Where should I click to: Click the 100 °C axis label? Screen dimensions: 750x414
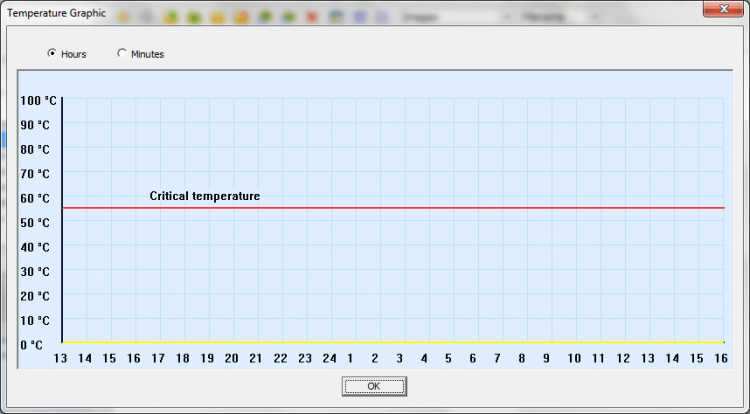38,100
